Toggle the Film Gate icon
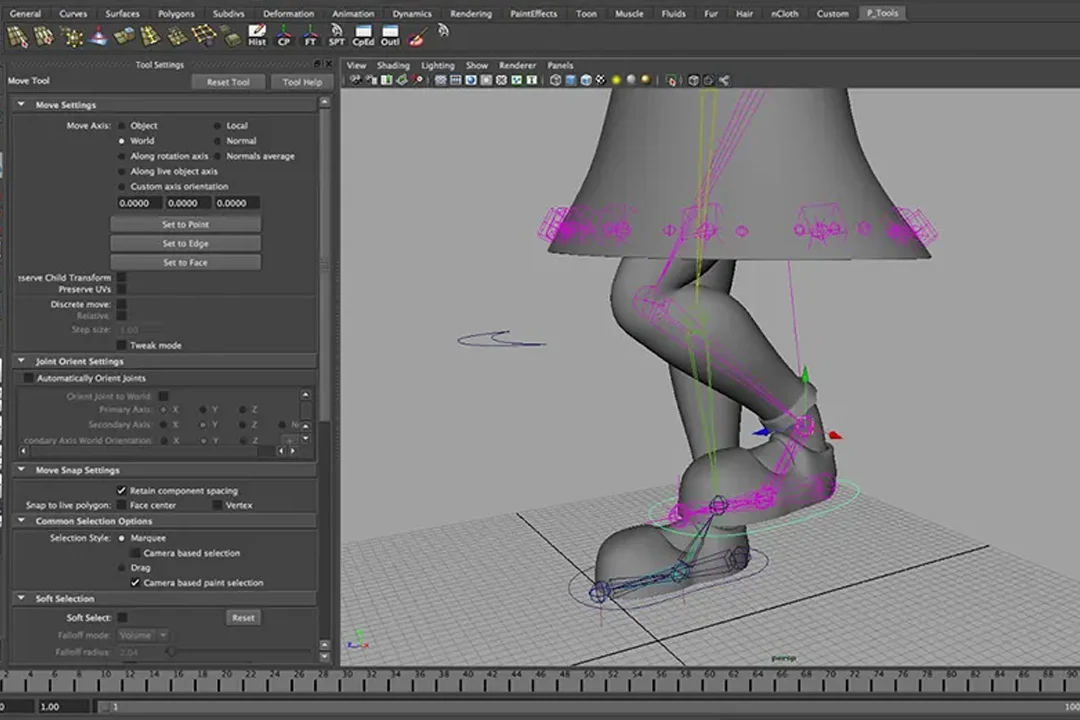This screenshot has height=720, width=1080. point(455,80)
